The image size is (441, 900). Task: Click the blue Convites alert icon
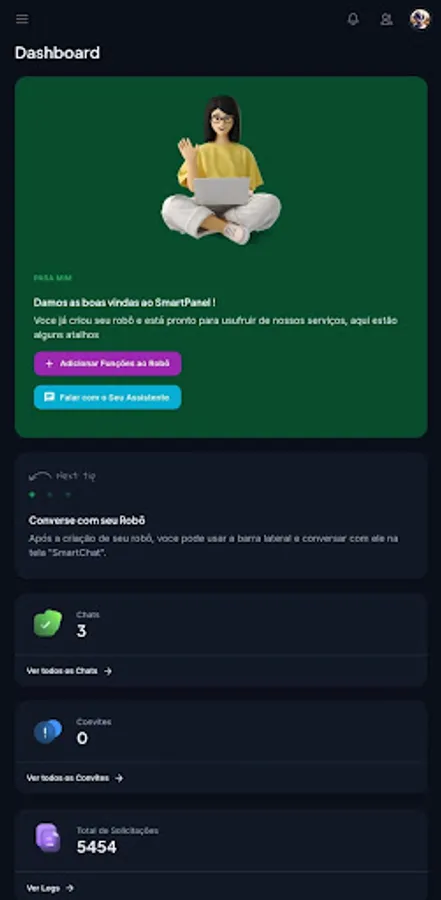tap(48, 731)
